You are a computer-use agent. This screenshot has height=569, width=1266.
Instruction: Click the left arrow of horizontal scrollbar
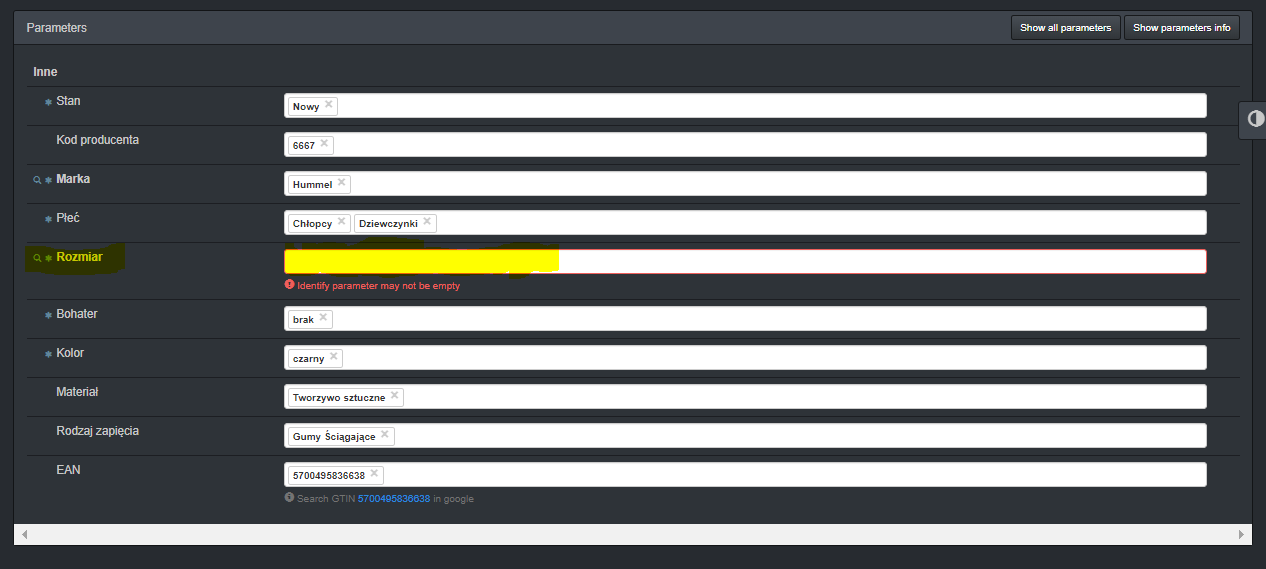pyautogui.click(x=23, y=535)
